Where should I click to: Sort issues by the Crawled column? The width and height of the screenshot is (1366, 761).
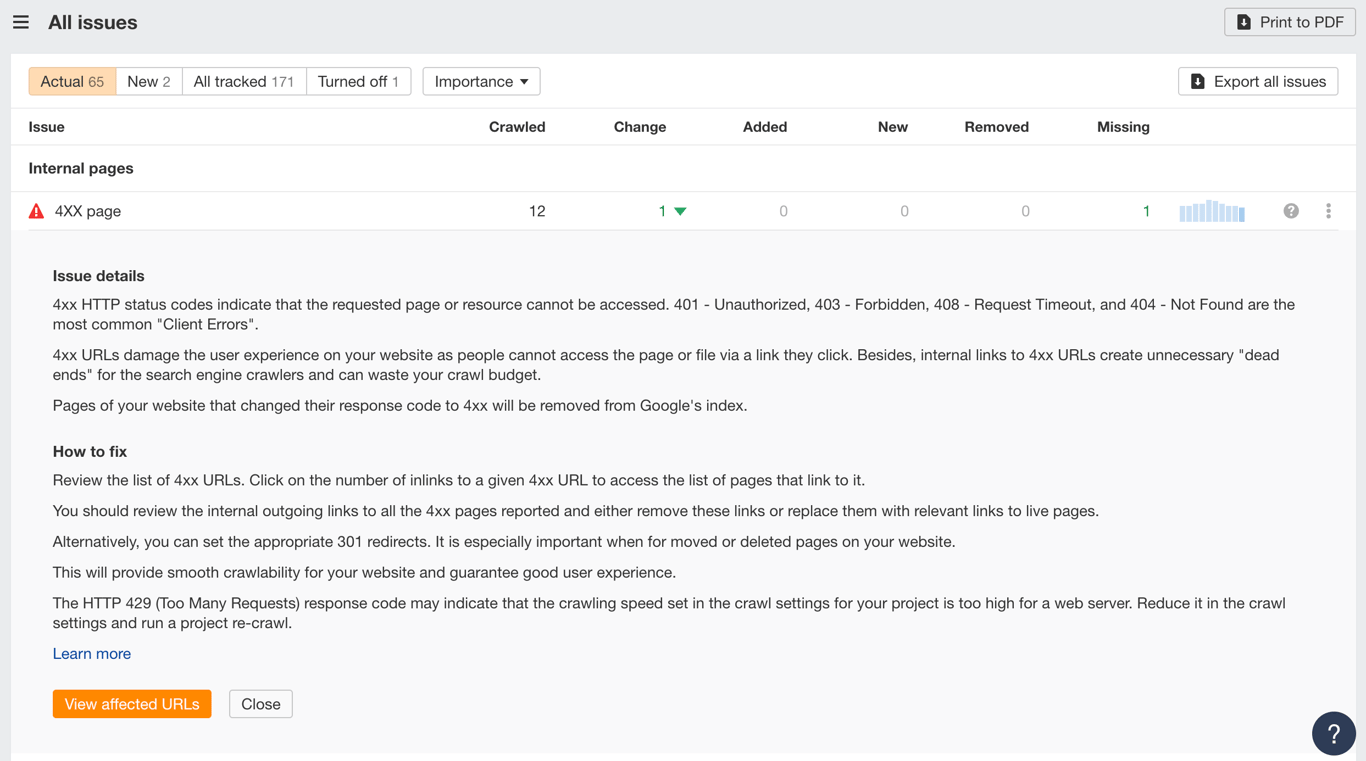click(x=517, y=127)
